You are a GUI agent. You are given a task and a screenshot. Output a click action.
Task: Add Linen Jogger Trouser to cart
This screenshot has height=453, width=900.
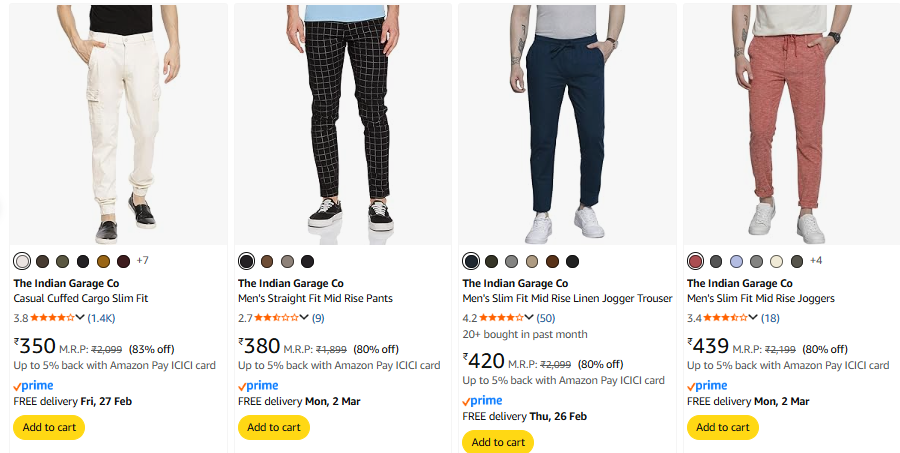click(x=497, y=441)
